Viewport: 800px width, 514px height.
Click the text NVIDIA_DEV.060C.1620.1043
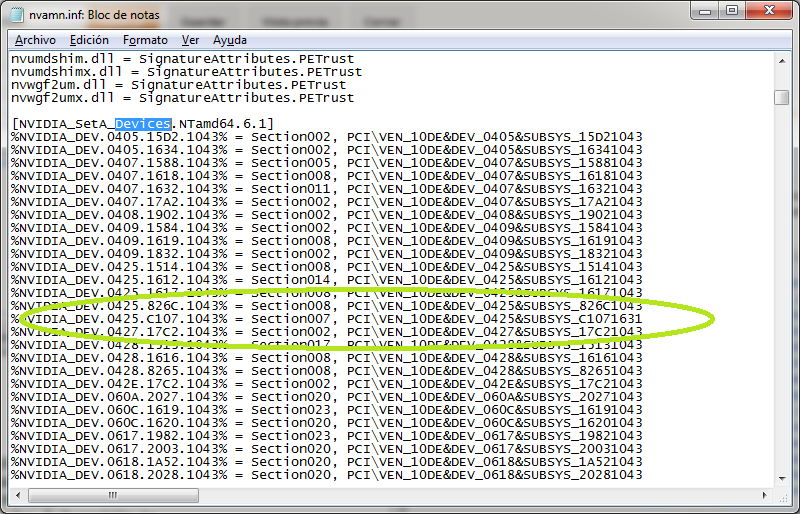click(119, 423)
